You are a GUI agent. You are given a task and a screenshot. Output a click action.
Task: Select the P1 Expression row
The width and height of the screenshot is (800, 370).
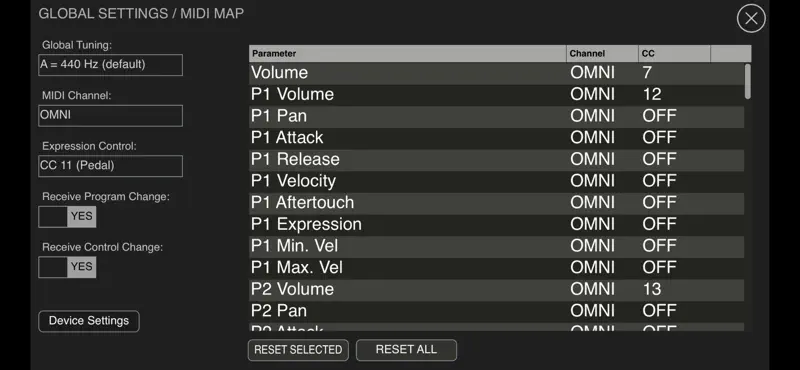coord(496,225)
